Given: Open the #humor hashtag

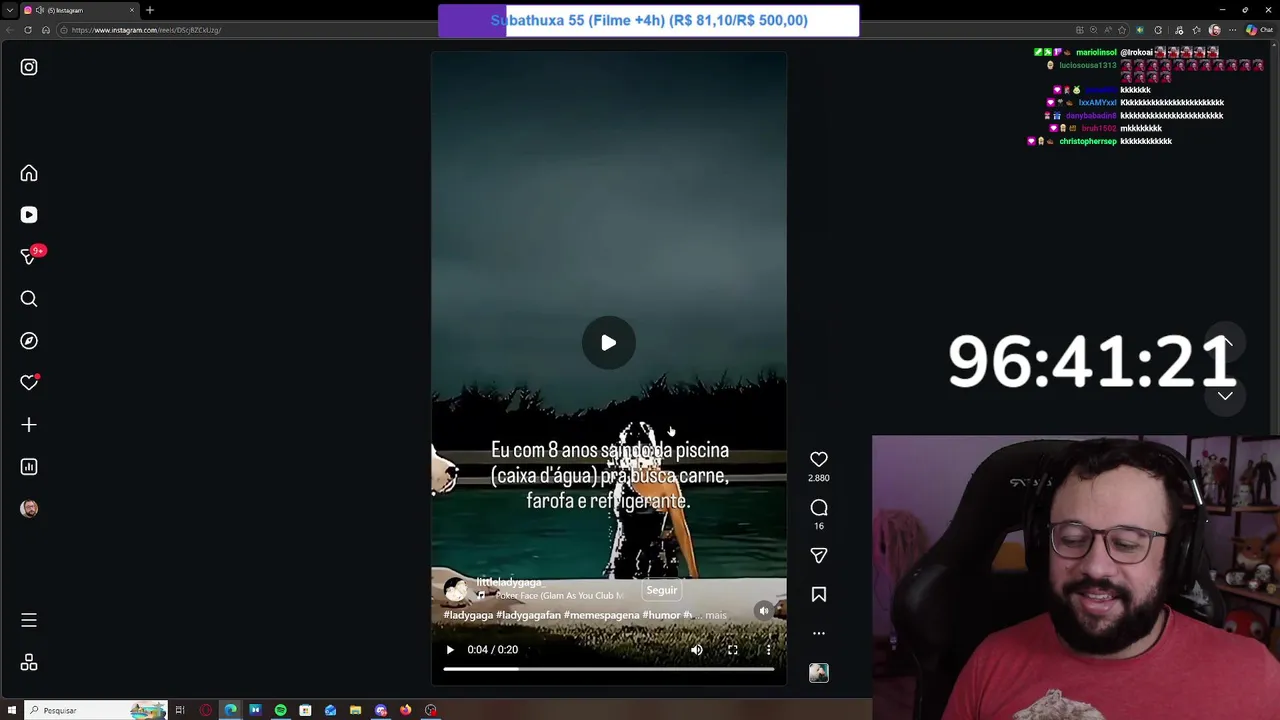Looking at the screenshot, I should click(661, 615).
